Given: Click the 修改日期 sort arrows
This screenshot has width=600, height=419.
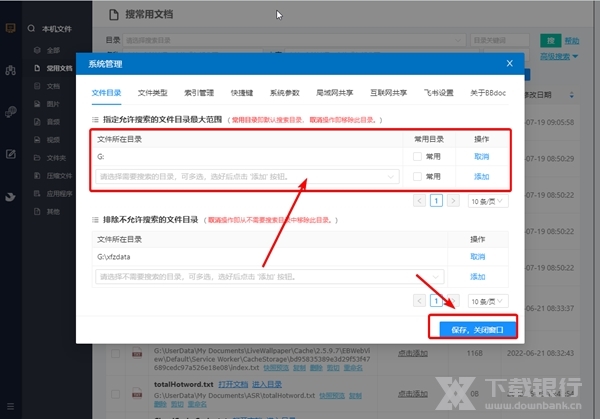Looking at the screenshot, I should 571,95.
